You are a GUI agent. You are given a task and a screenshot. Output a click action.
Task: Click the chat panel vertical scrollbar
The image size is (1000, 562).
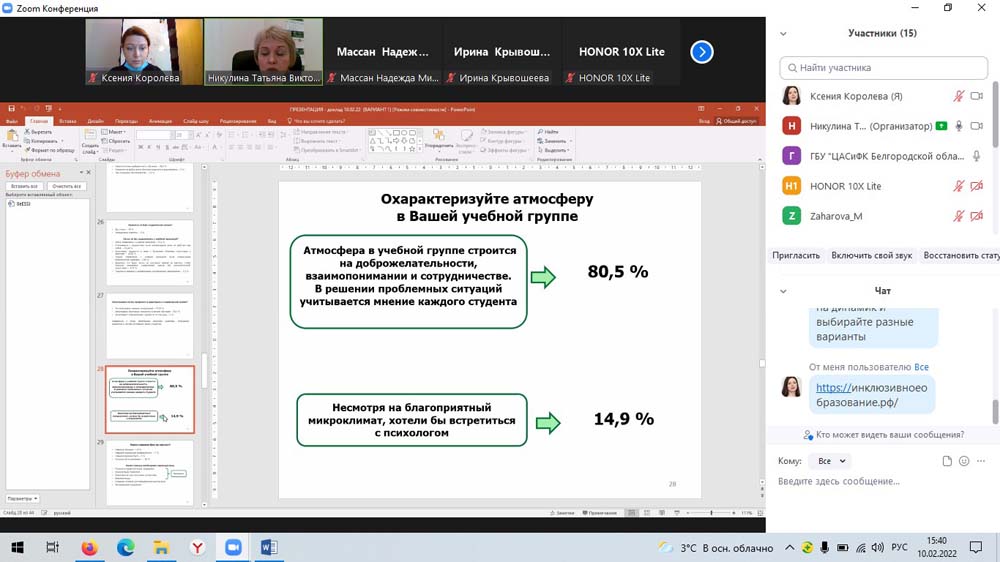coord(995,410)
